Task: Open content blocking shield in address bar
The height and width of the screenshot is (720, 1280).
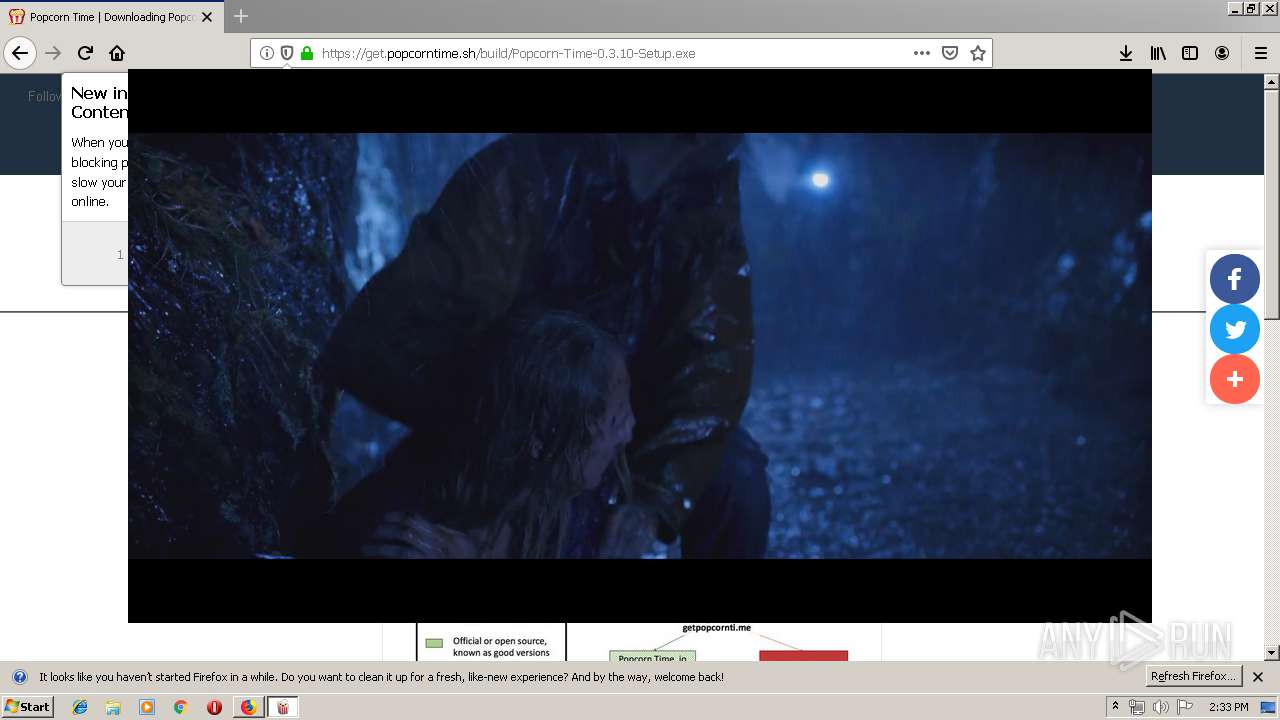Action: click(287, 53)
